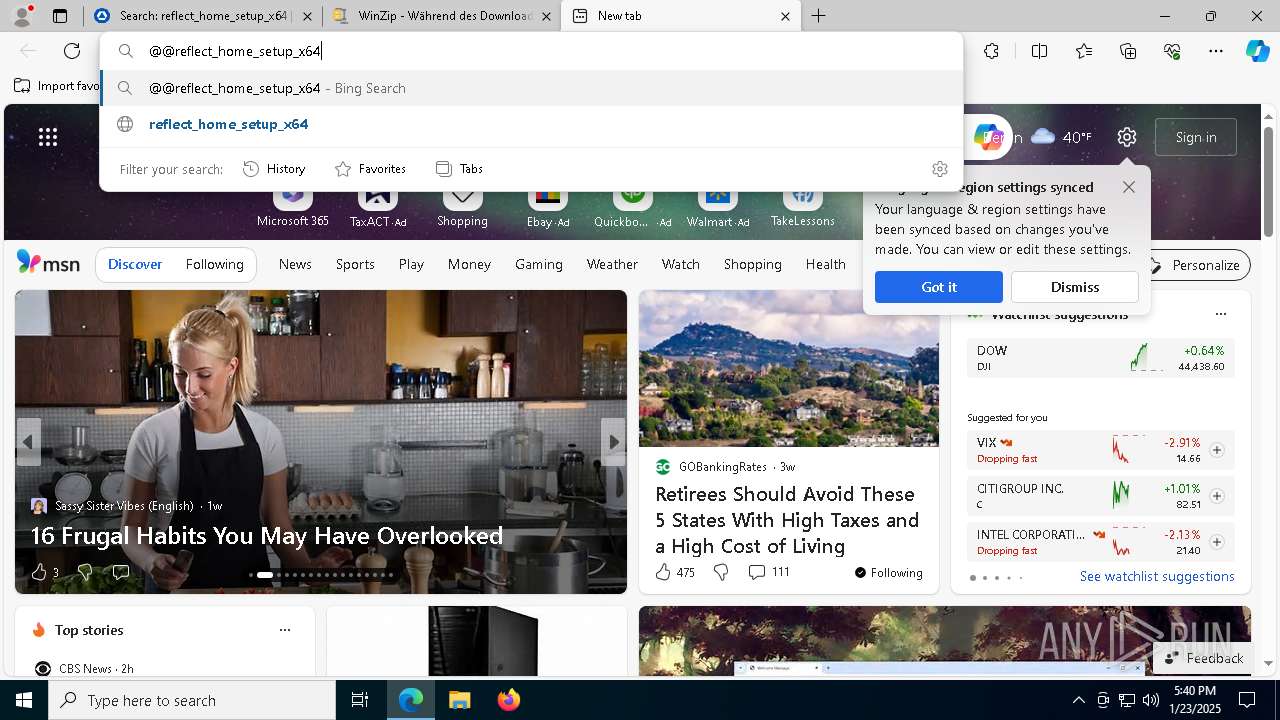Open the Feedback button
The height and width of the screenshot is (720, 1280).
click(x=1203, y=658)
